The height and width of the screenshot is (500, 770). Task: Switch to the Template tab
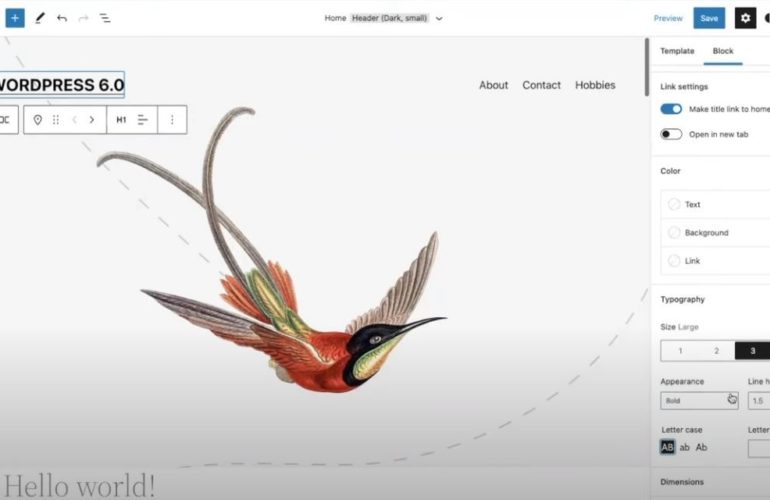pyautogui.click(x=677, y=51)
